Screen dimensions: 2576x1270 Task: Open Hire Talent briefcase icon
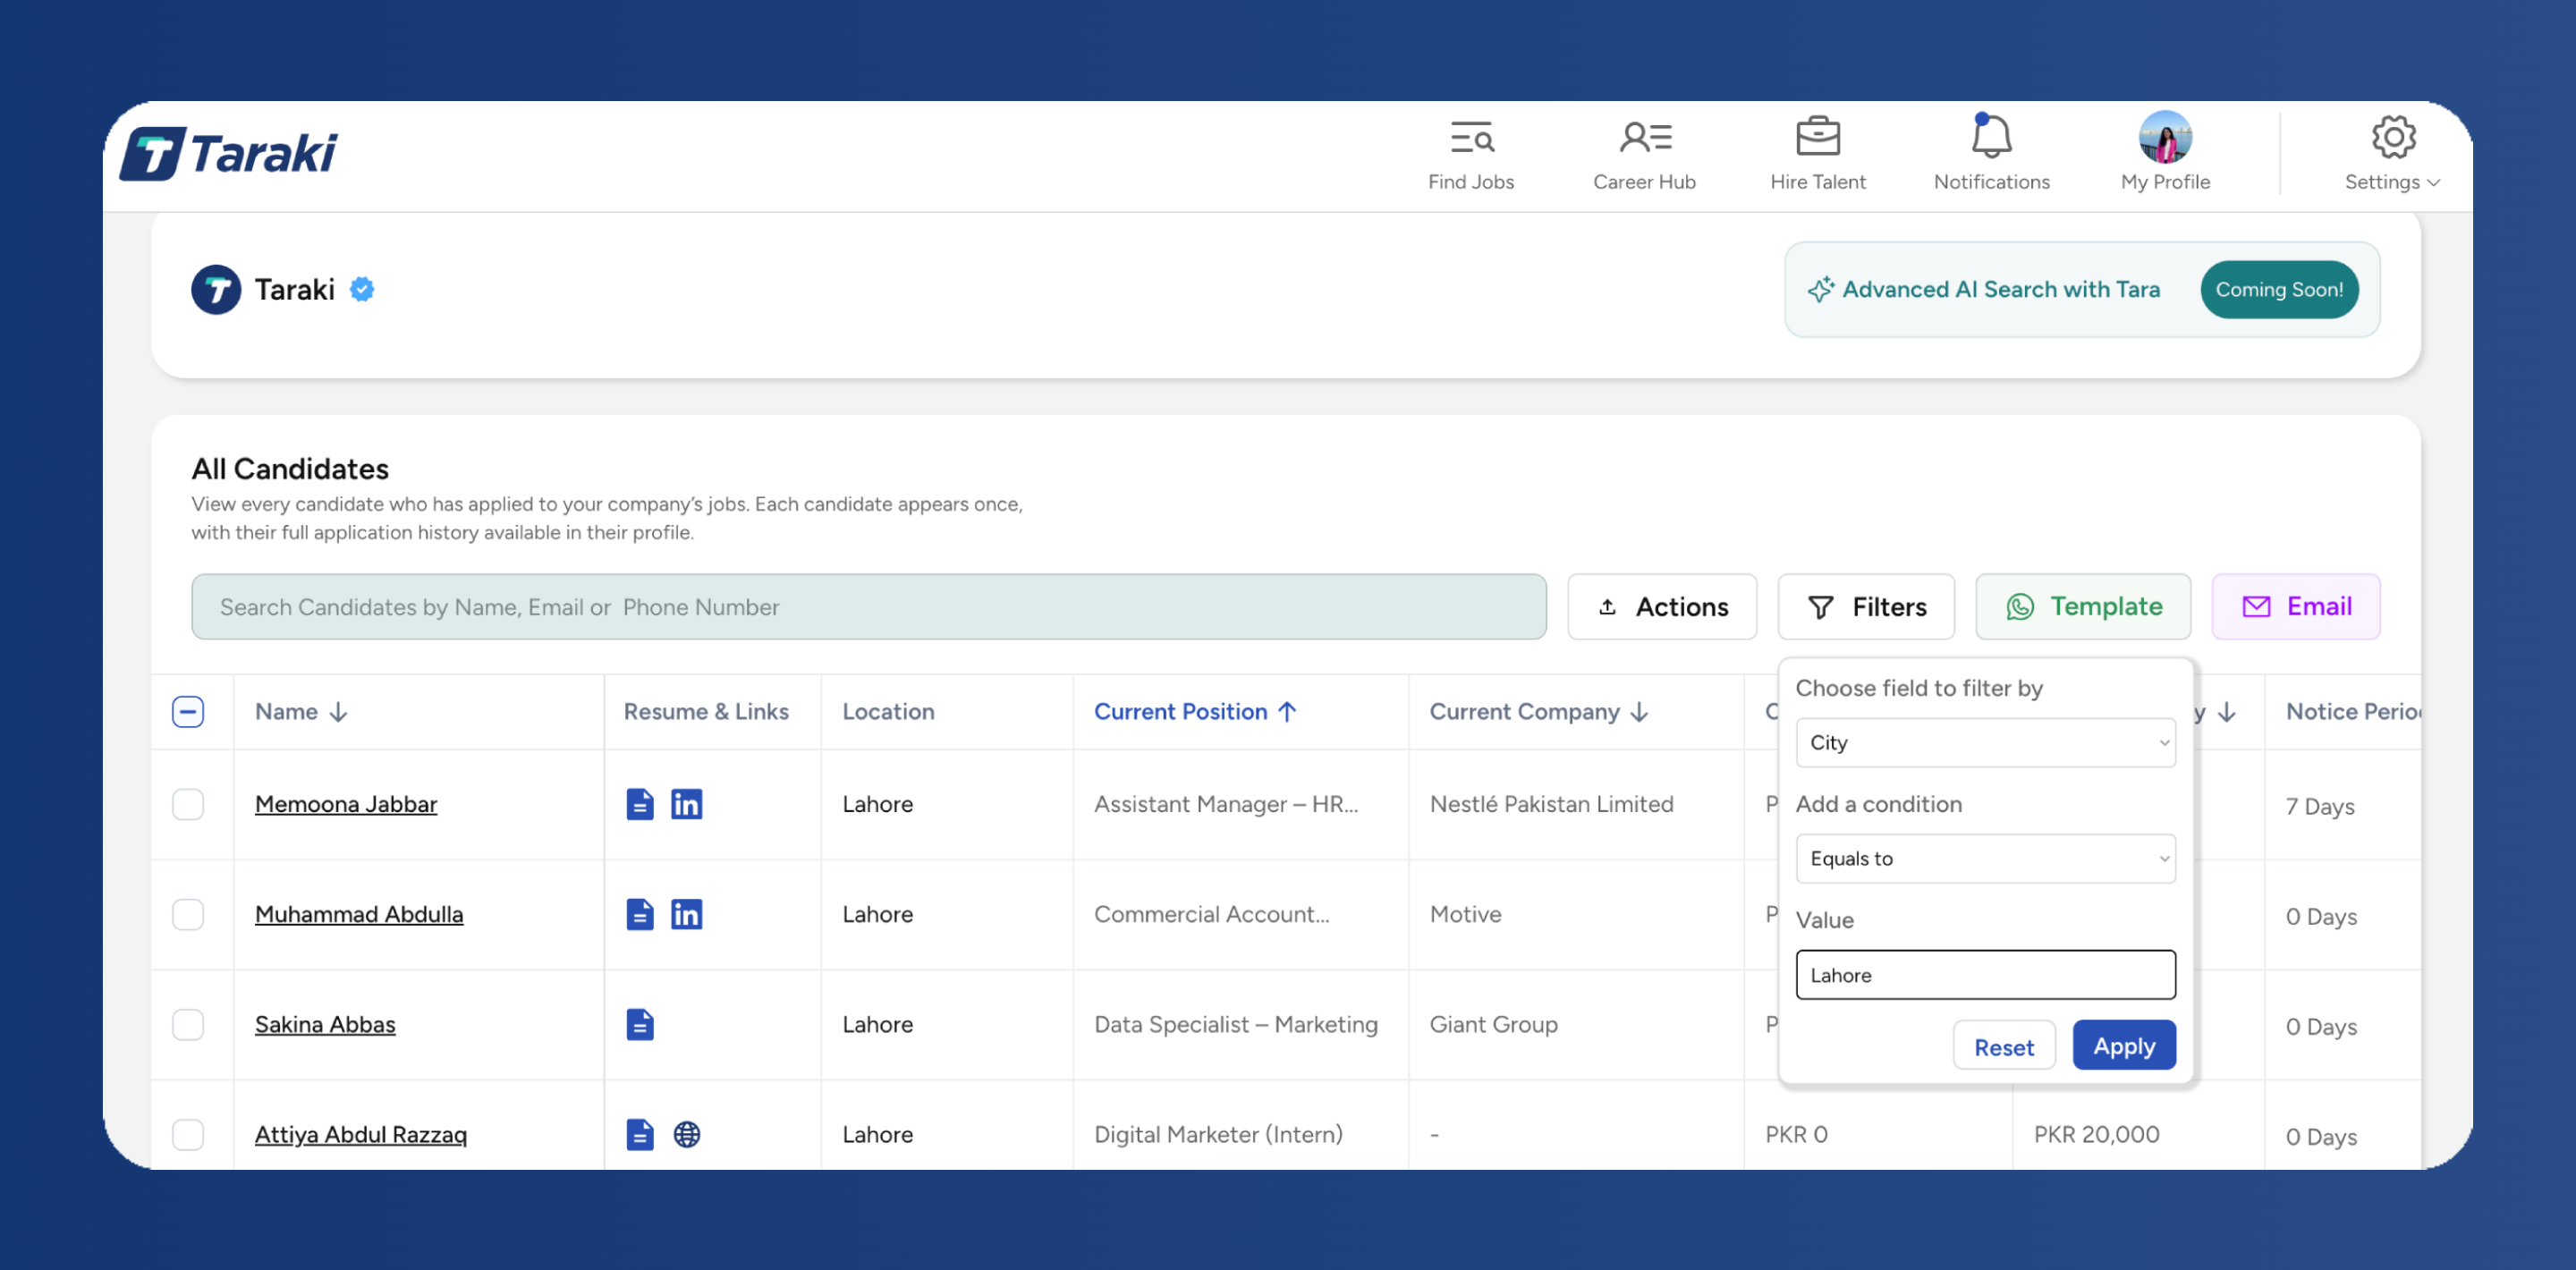tap(1817, 137)
